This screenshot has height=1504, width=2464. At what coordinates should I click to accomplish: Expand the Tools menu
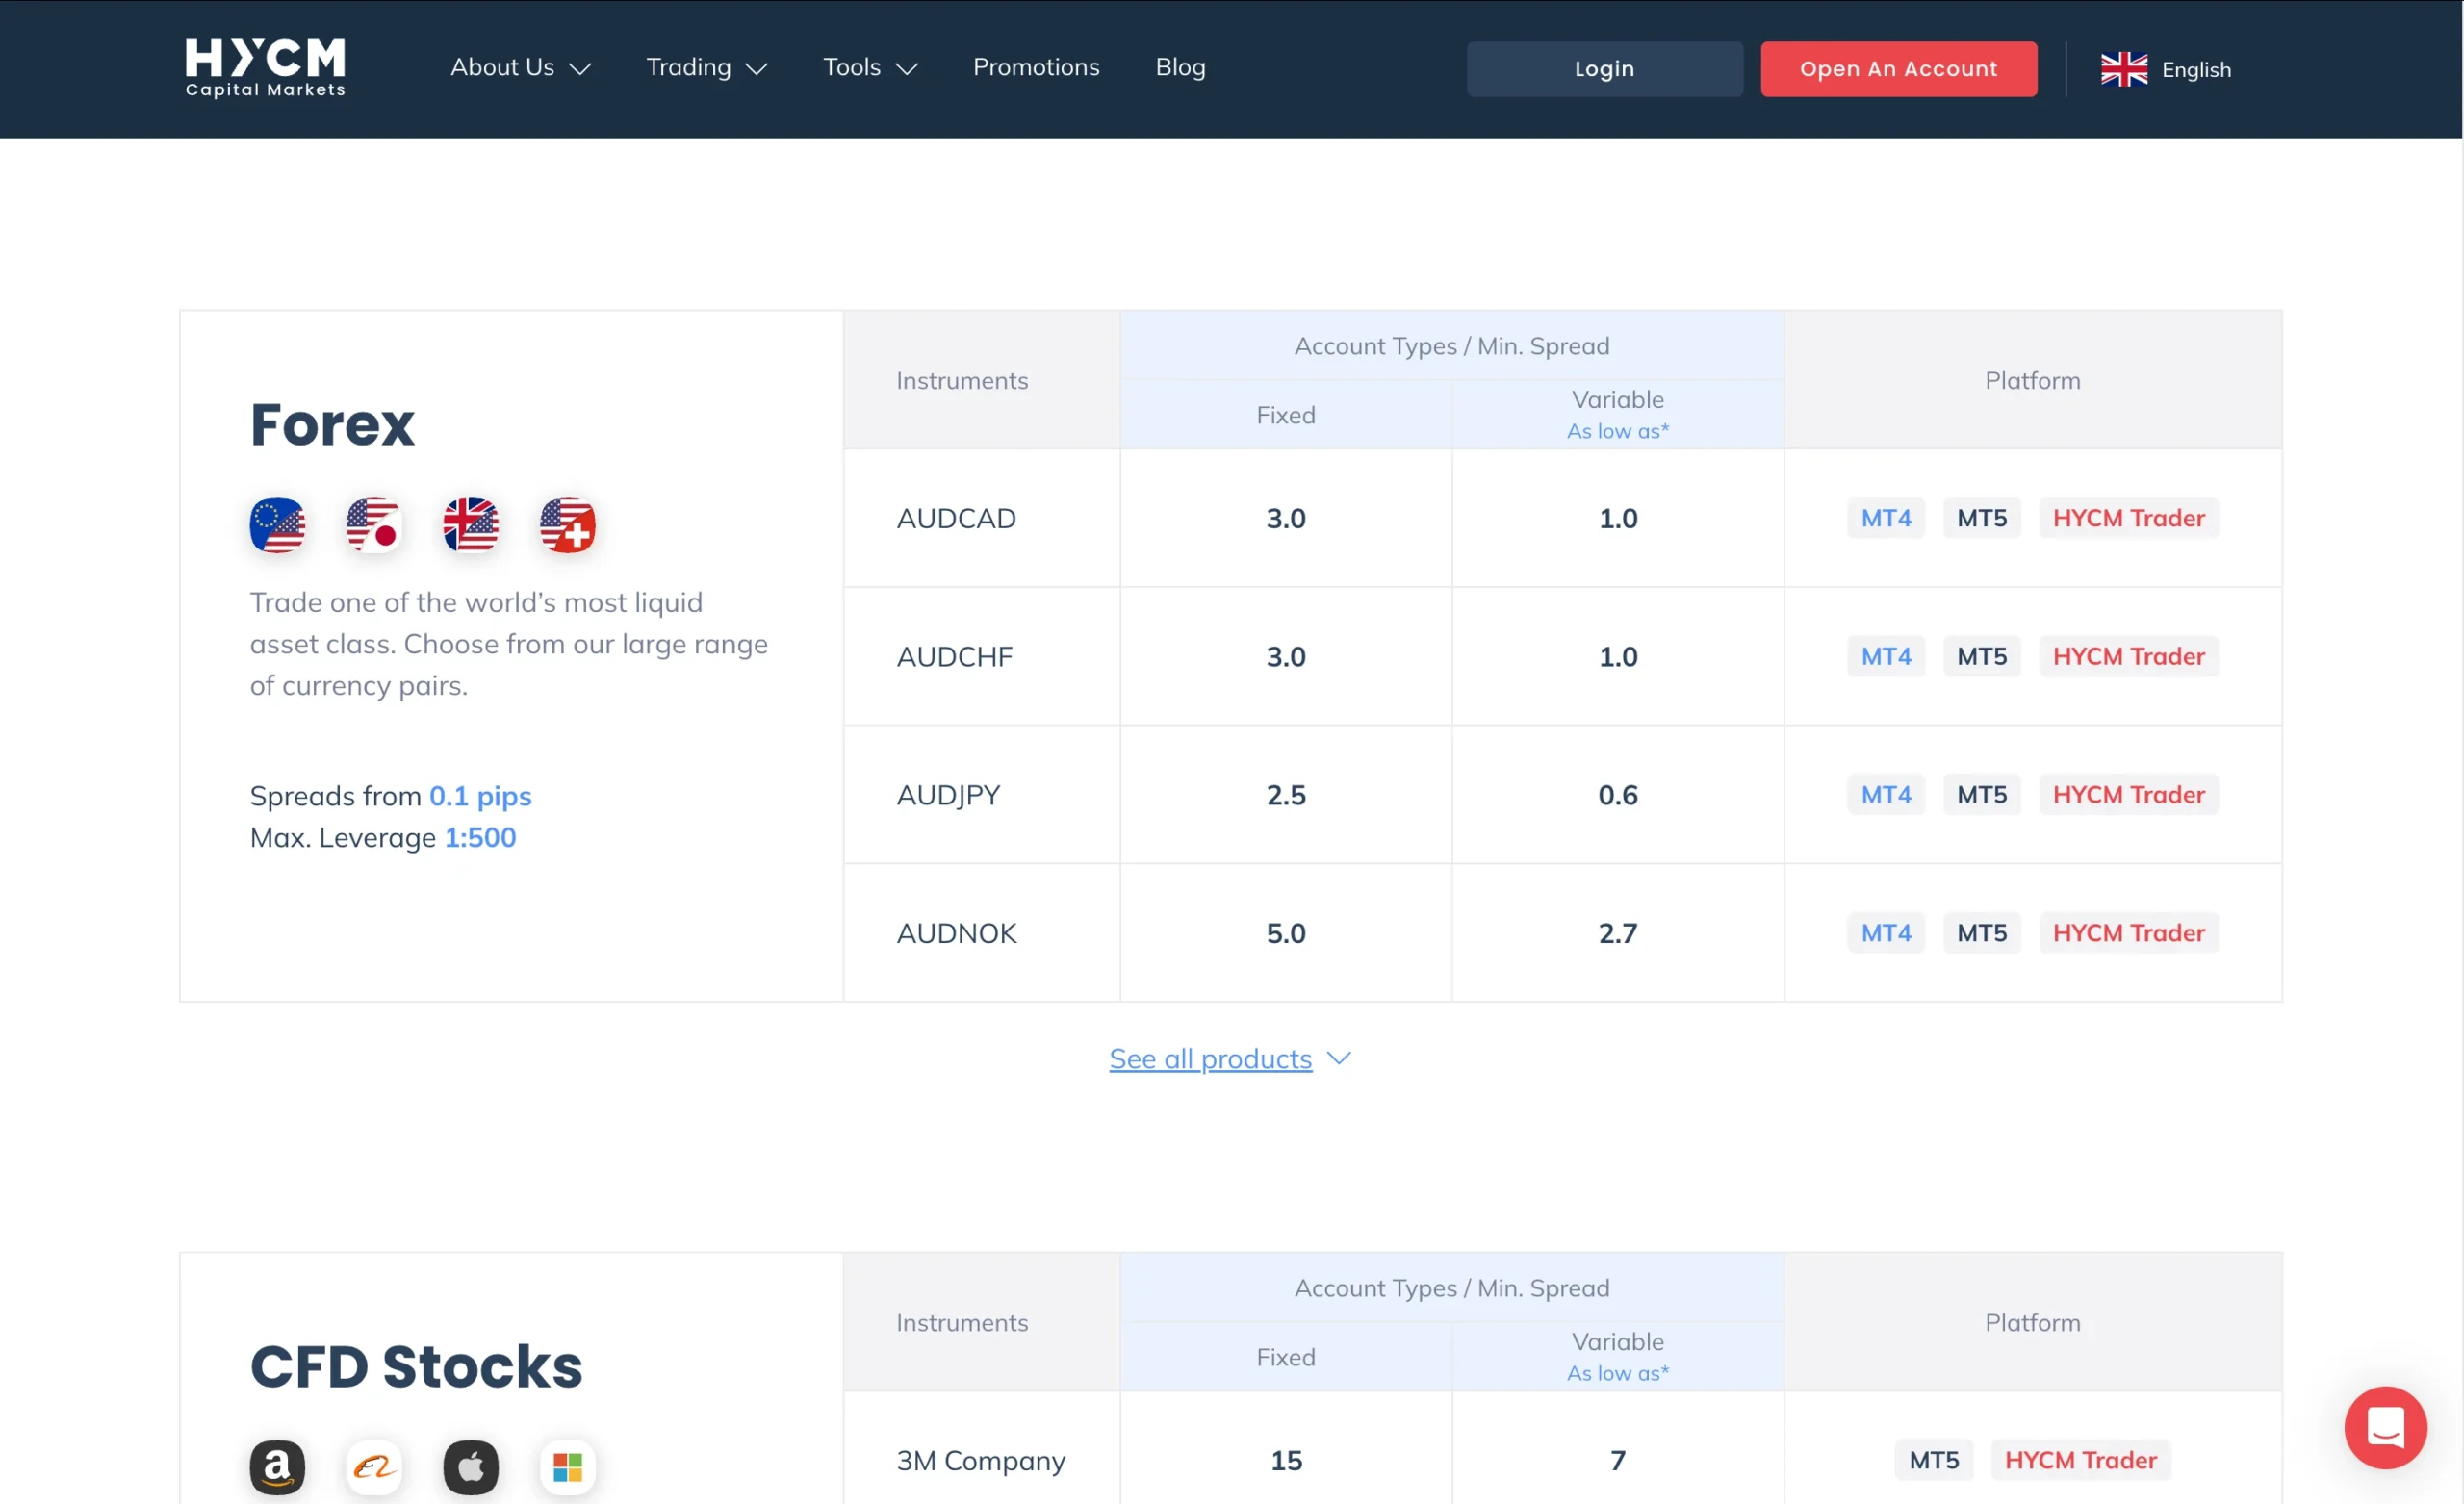pyautogui.click(x=870, y=67)
